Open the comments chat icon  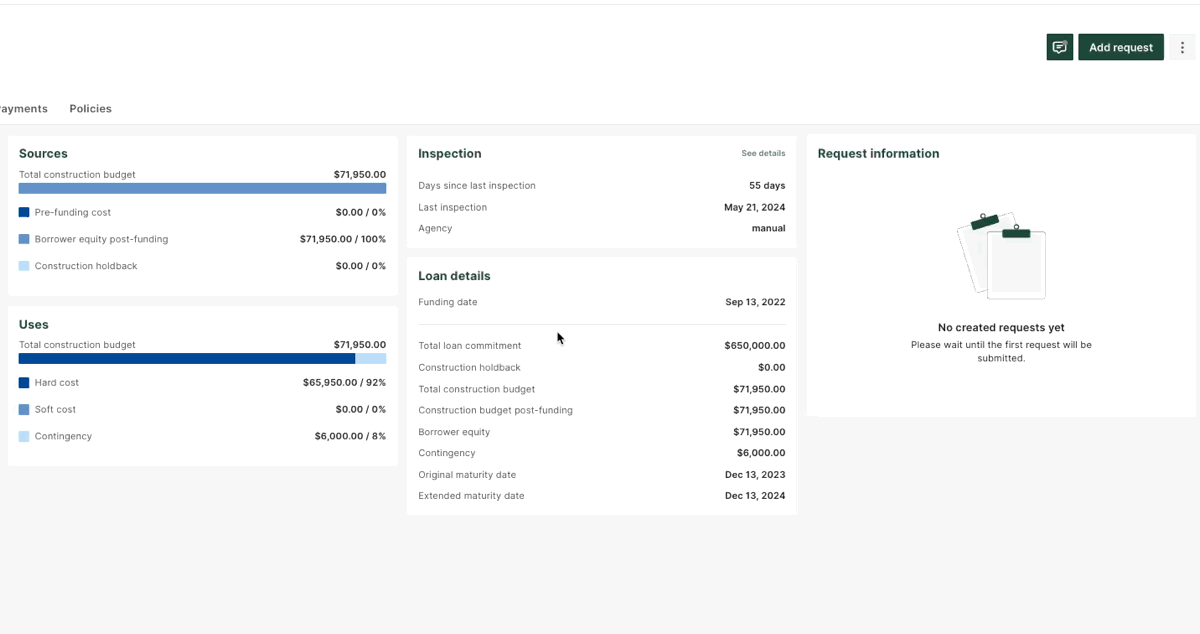[1059, 47]
